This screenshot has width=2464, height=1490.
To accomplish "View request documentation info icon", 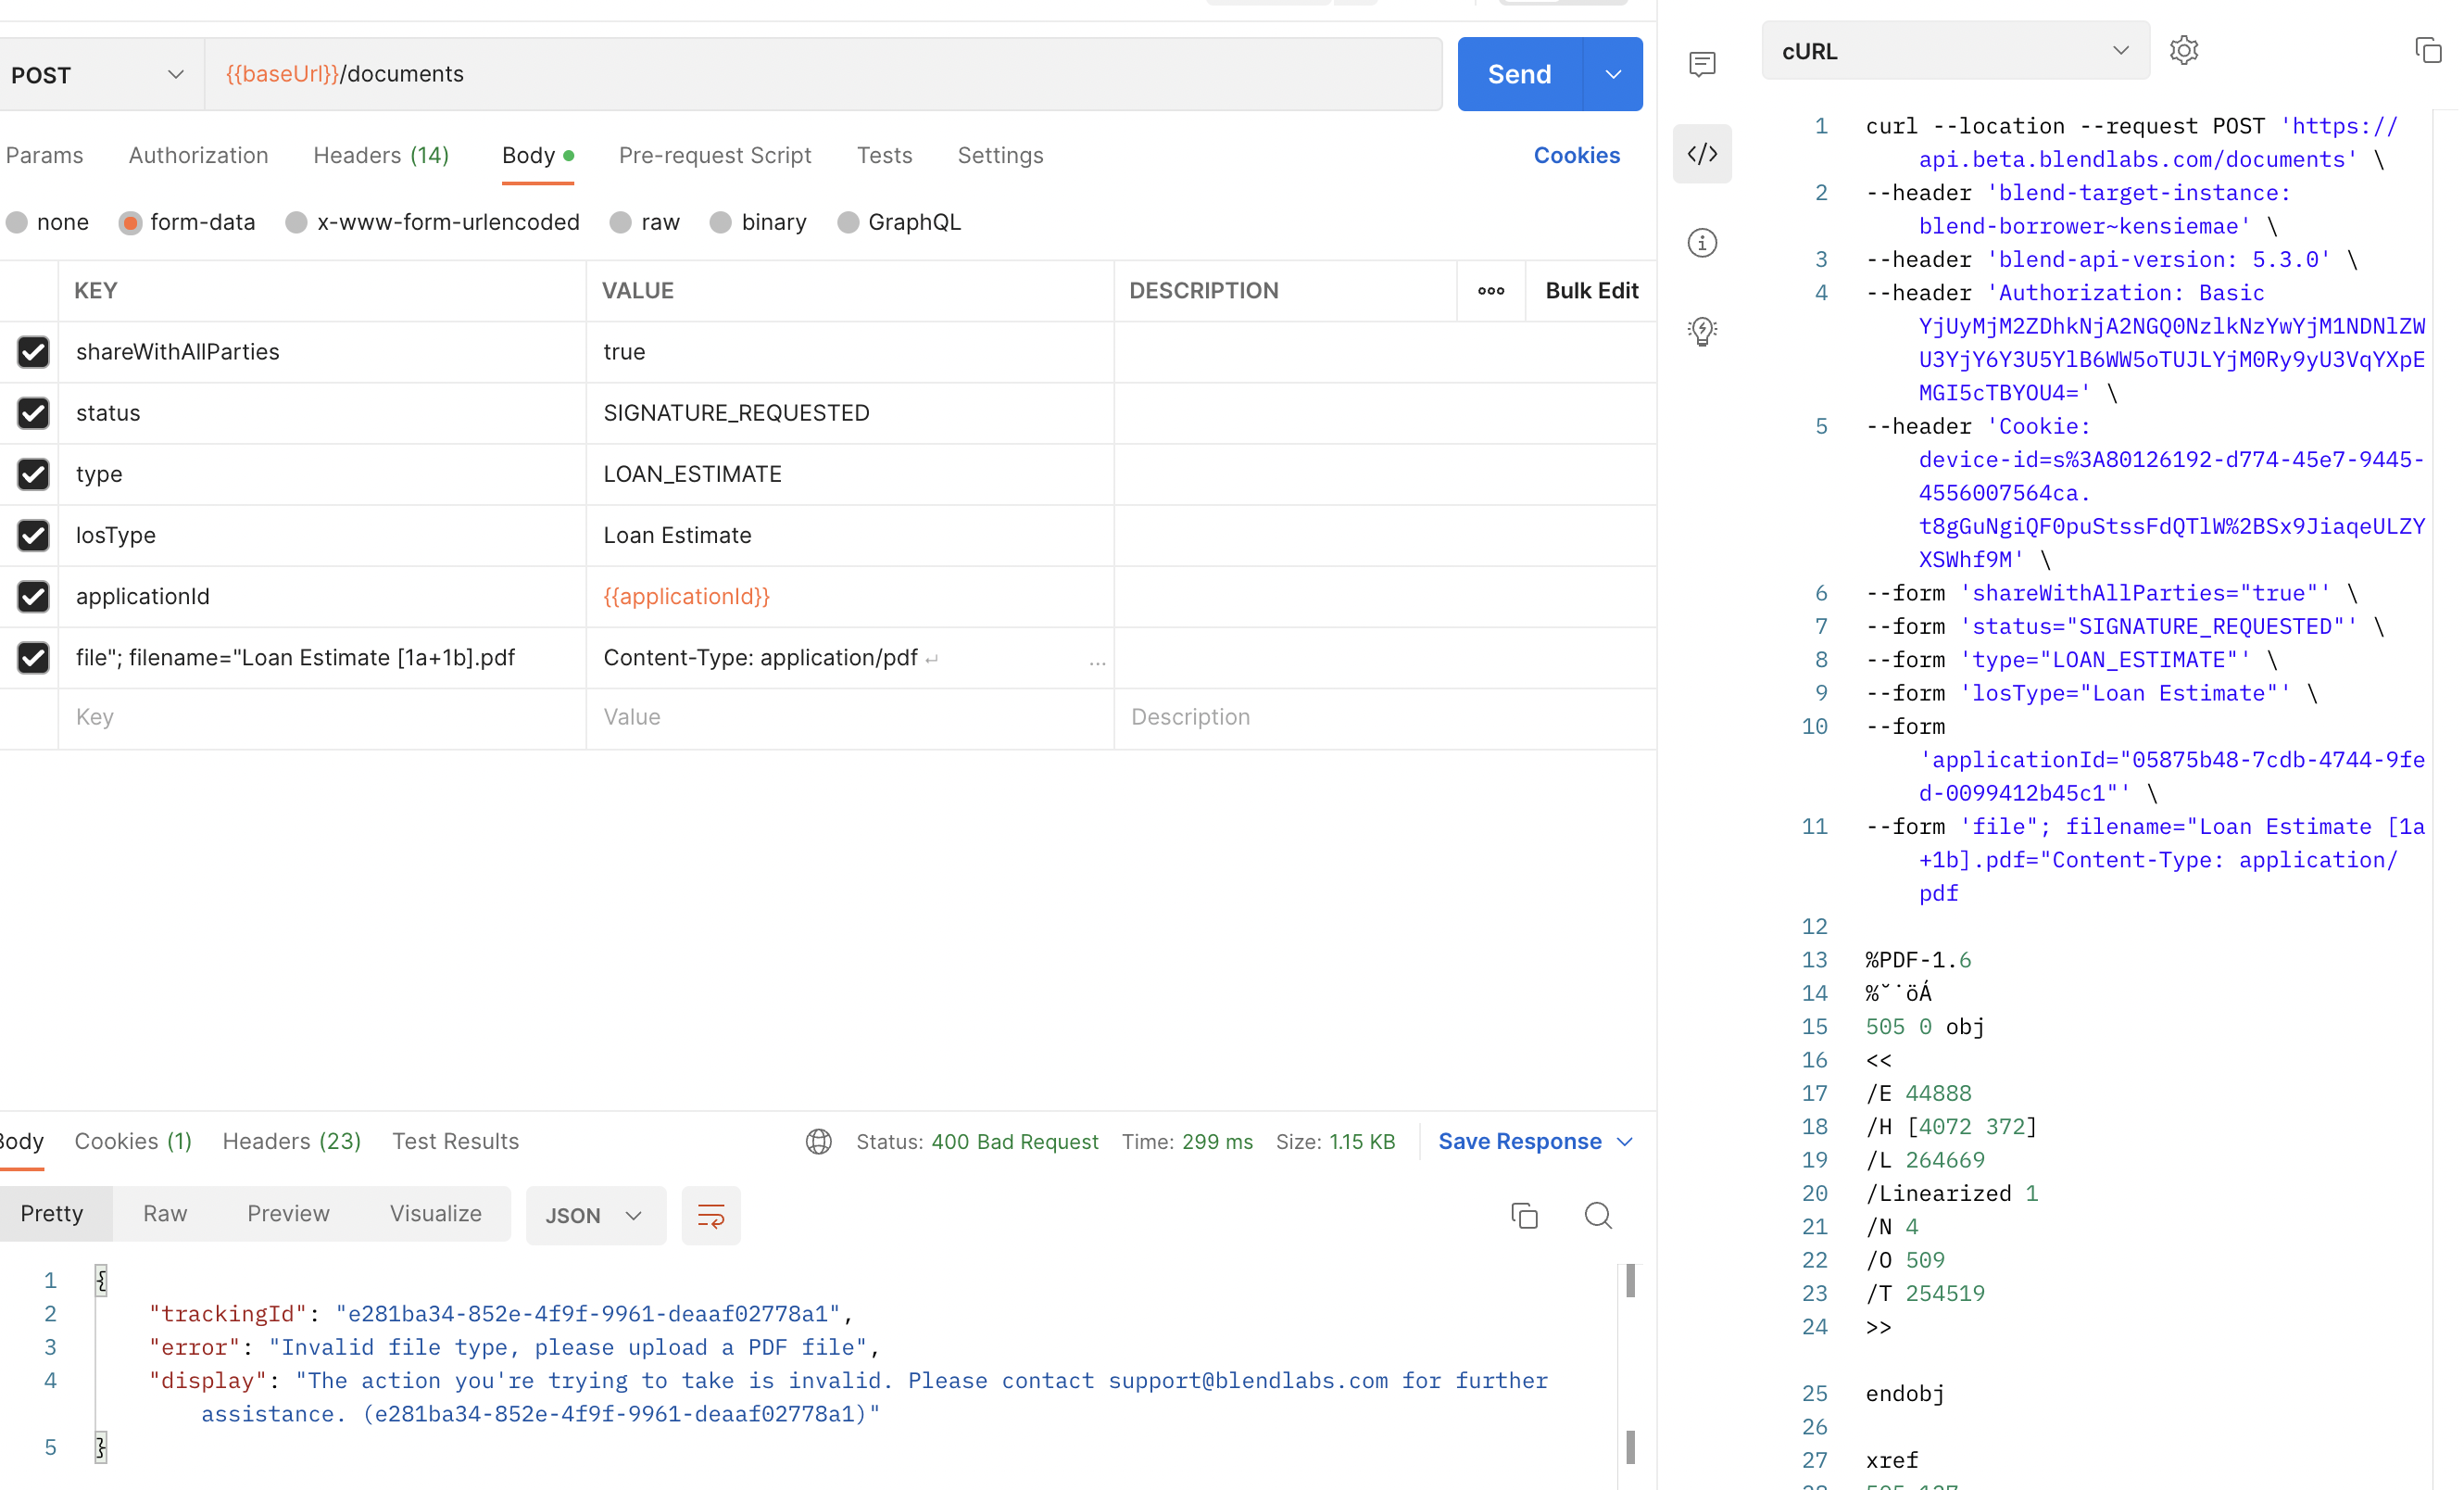I will point(1702,242).
